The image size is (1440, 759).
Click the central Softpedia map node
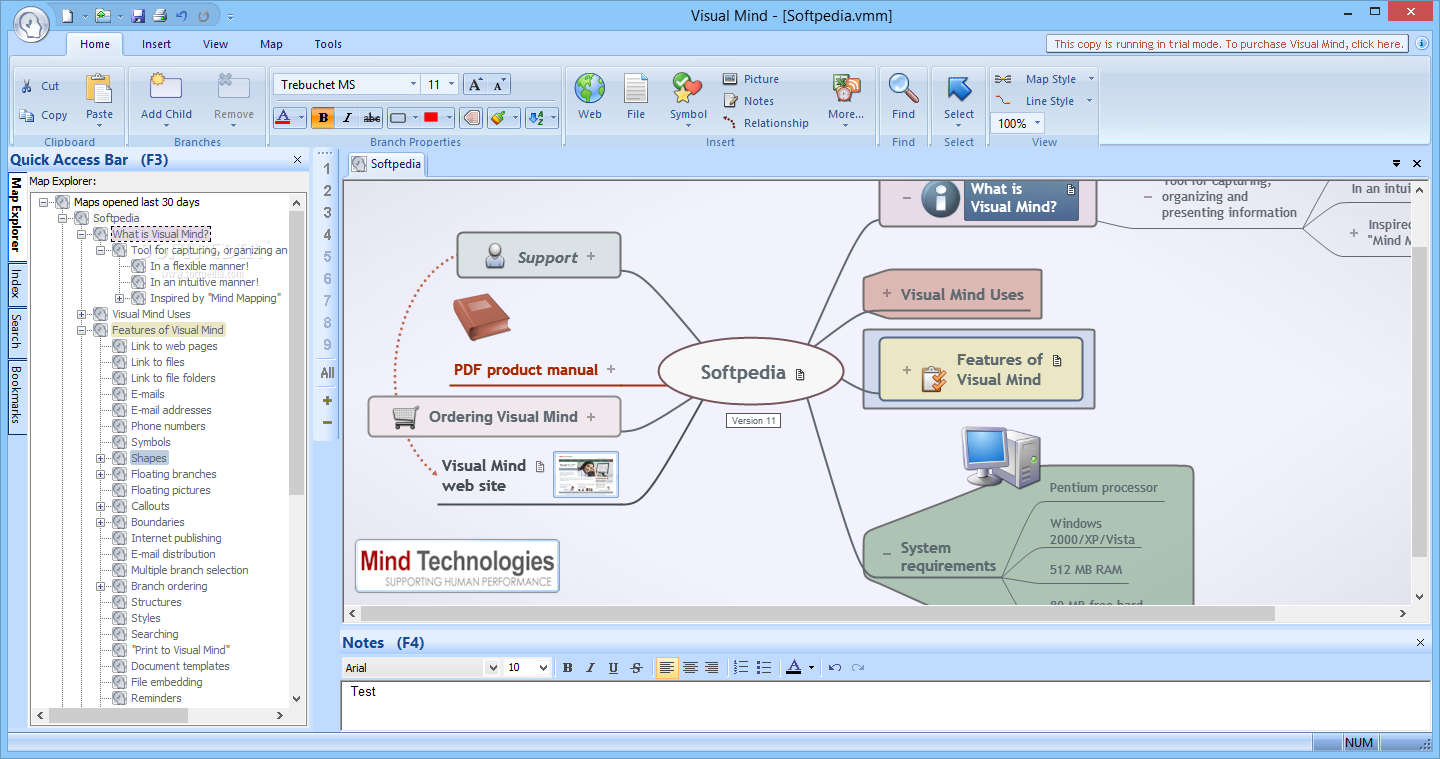(752, 372)
